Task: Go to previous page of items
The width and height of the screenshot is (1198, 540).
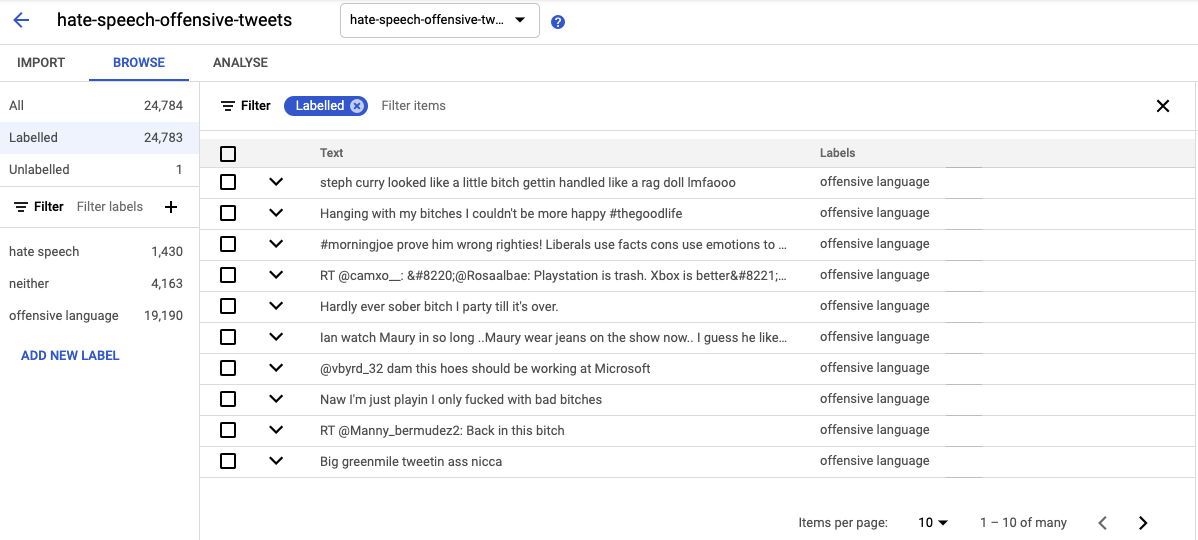Action: [1102, 523]
